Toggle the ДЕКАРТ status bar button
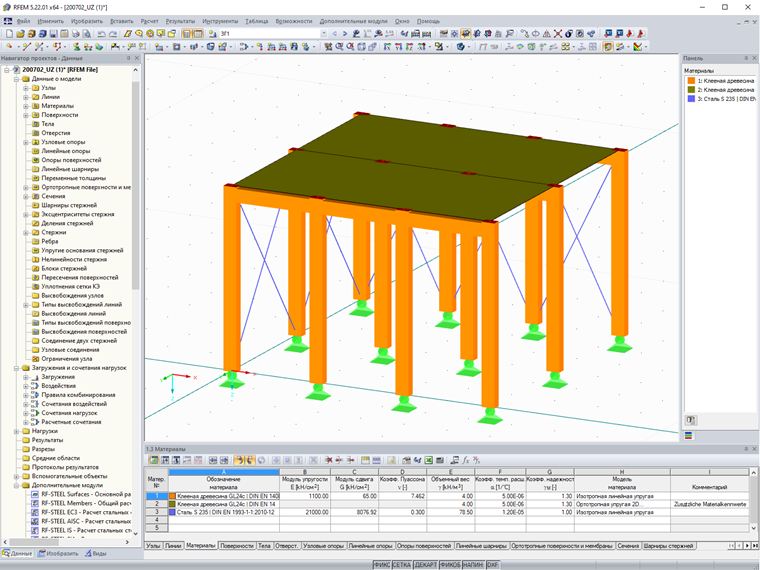 (426, 565)
